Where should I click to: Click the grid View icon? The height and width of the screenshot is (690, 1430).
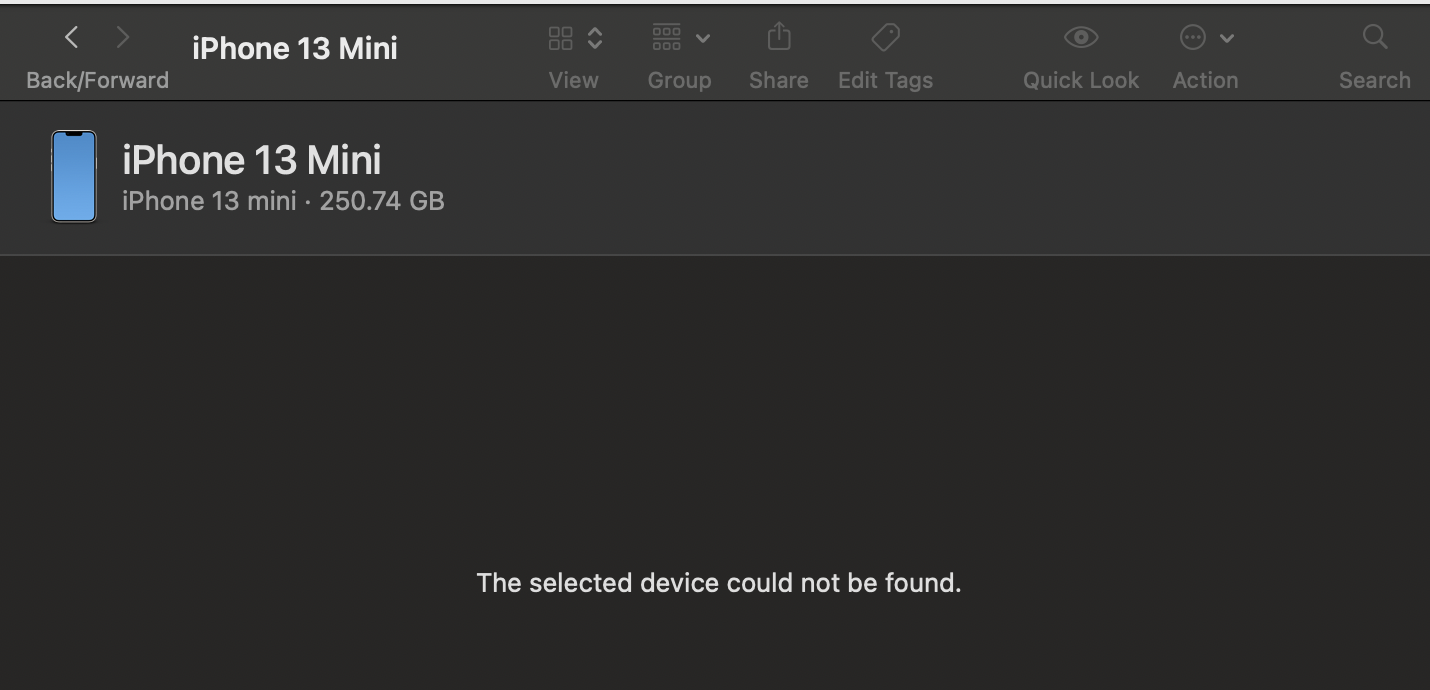(561, 38)
